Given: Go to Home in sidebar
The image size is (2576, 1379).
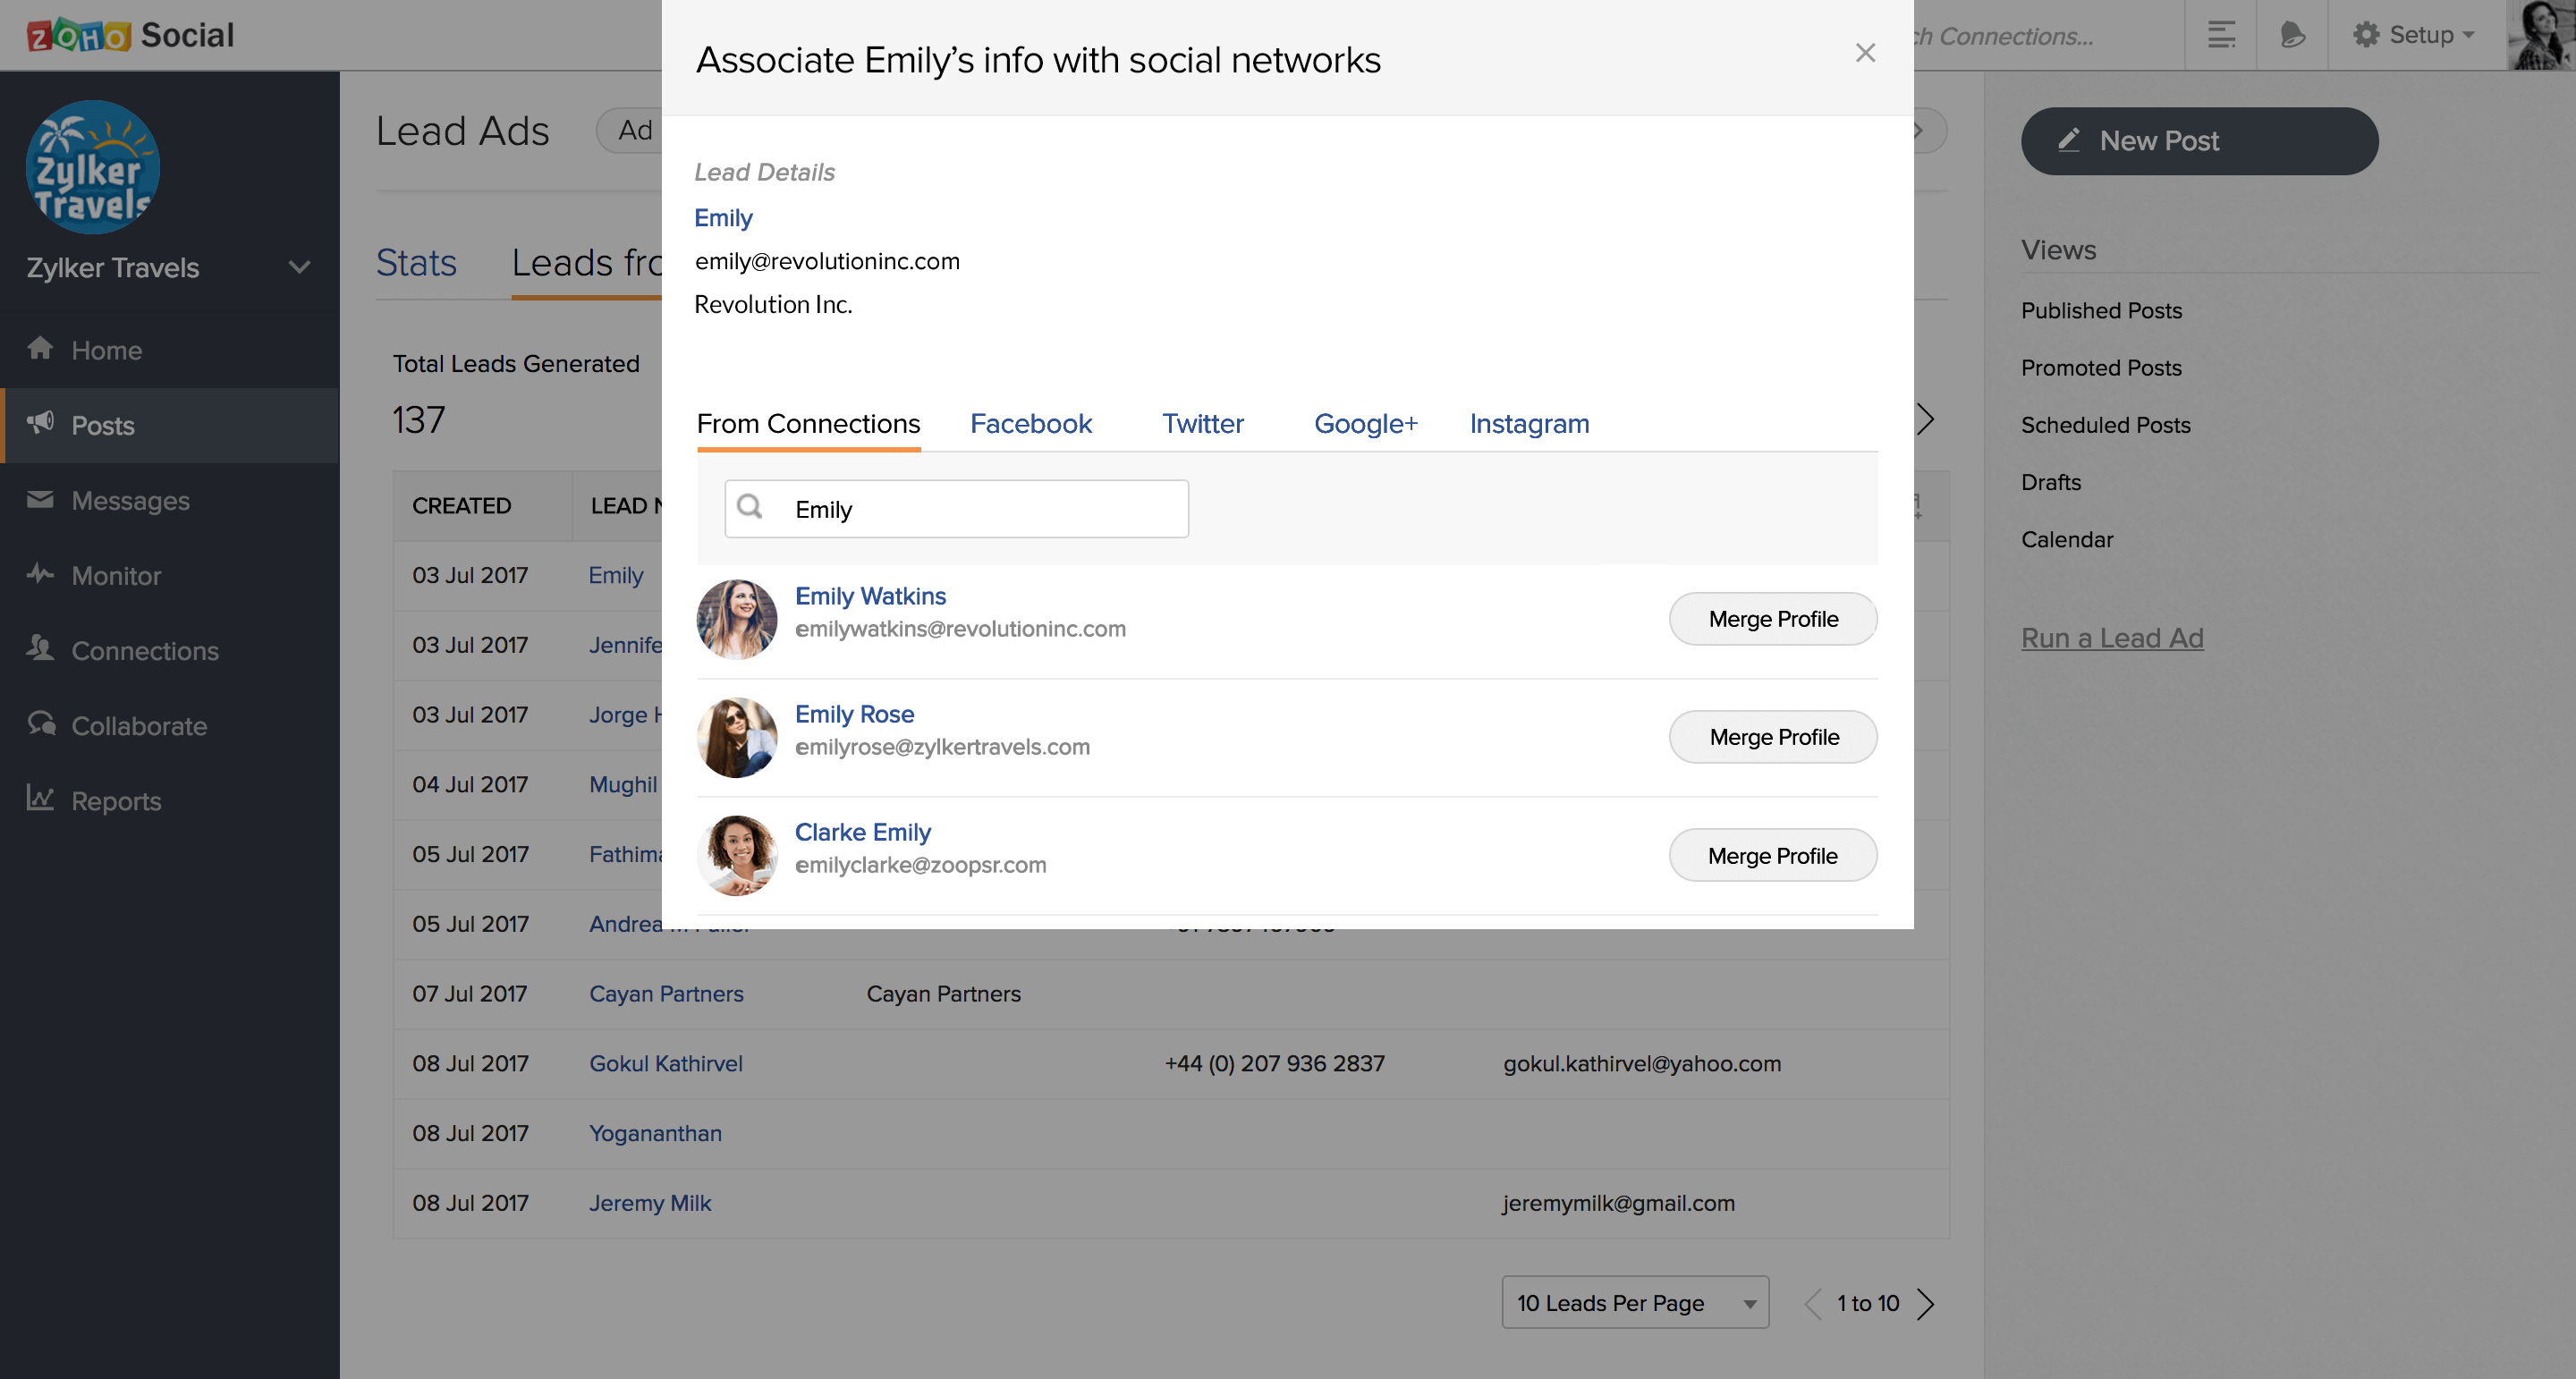Looking at the screenshot, I should (x=170, y=350).
